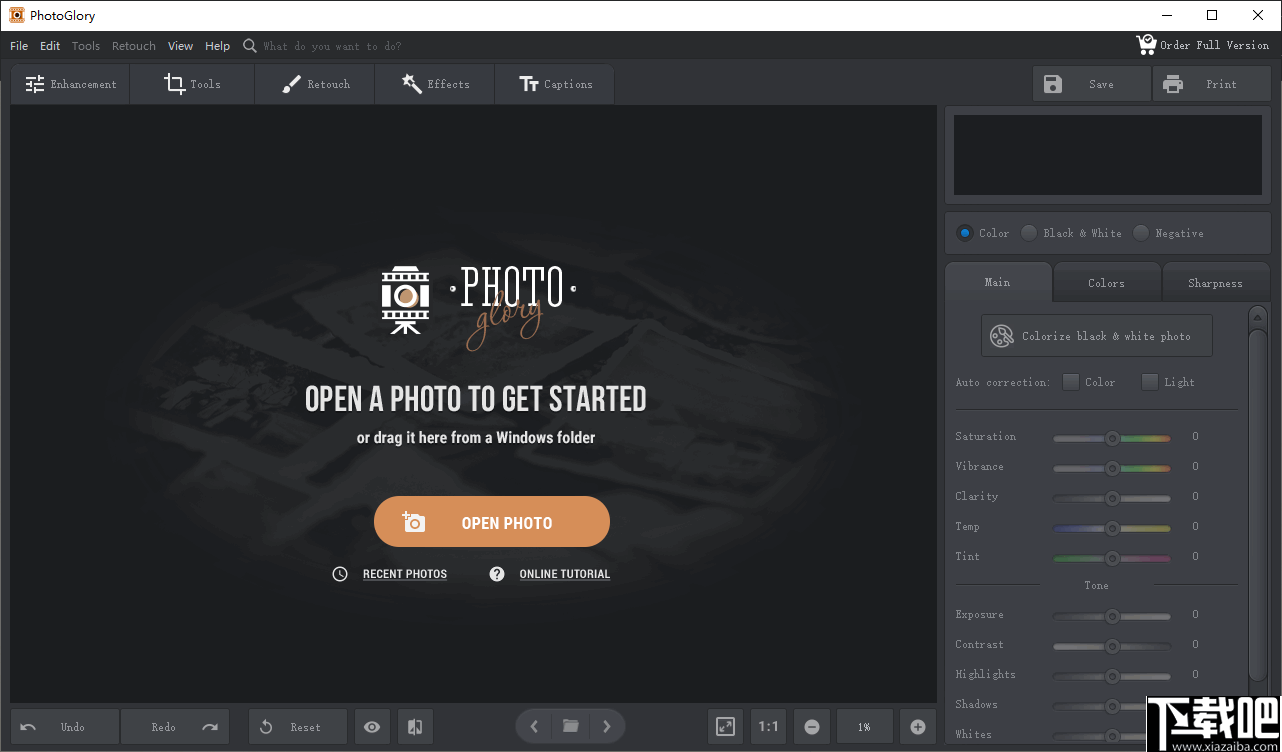Open the ONLINE TUTORIAL link

[x=565, y=574]
